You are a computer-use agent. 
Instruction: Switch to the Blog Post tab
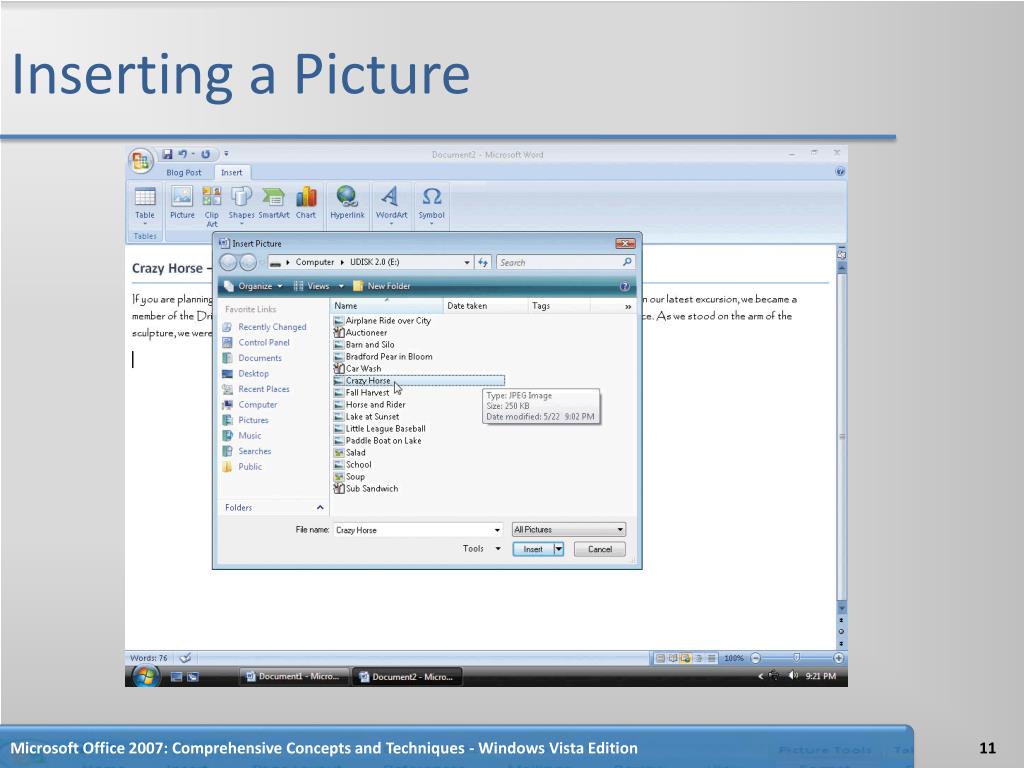click(x=183, y=173)
